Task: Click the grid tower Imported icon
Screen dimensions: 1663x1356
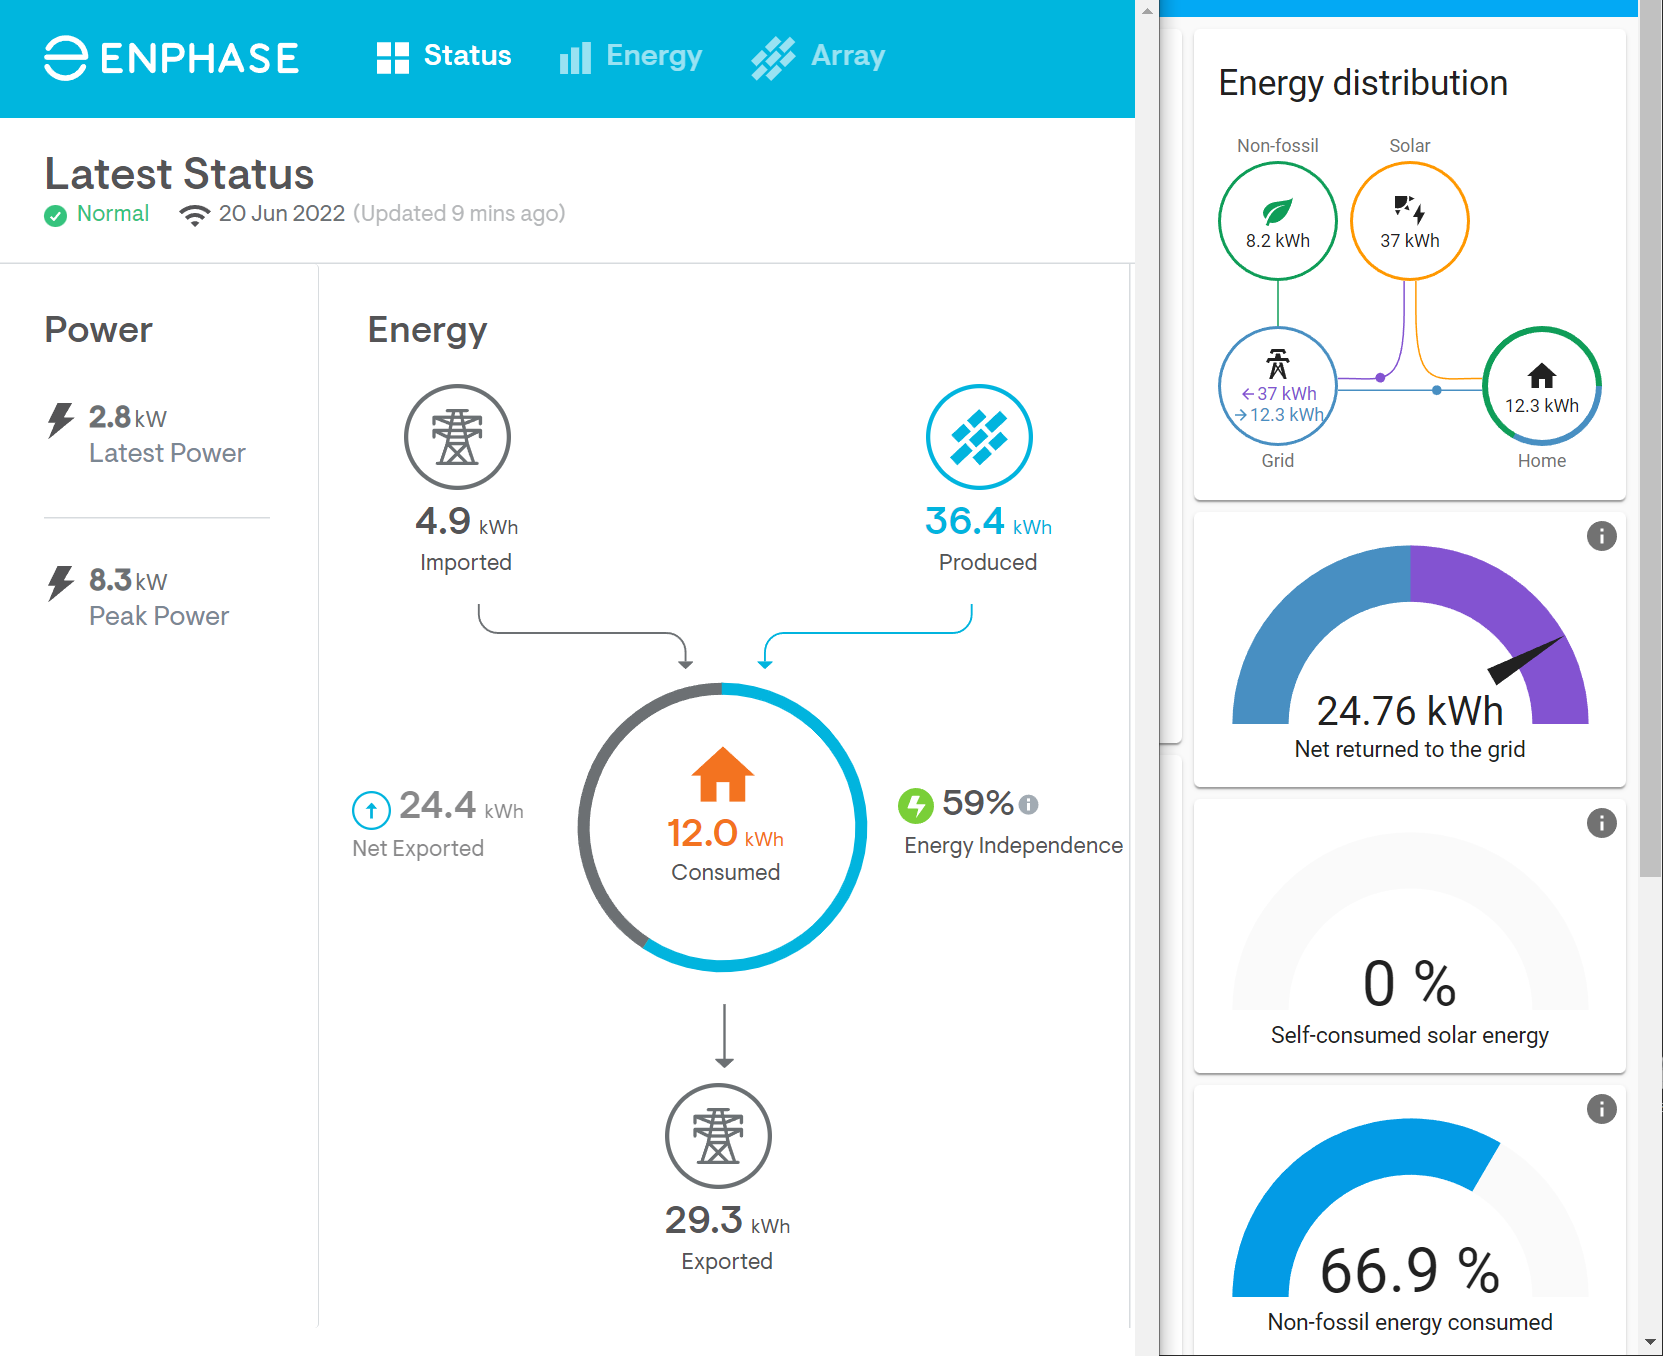Action: coord(457,437)
